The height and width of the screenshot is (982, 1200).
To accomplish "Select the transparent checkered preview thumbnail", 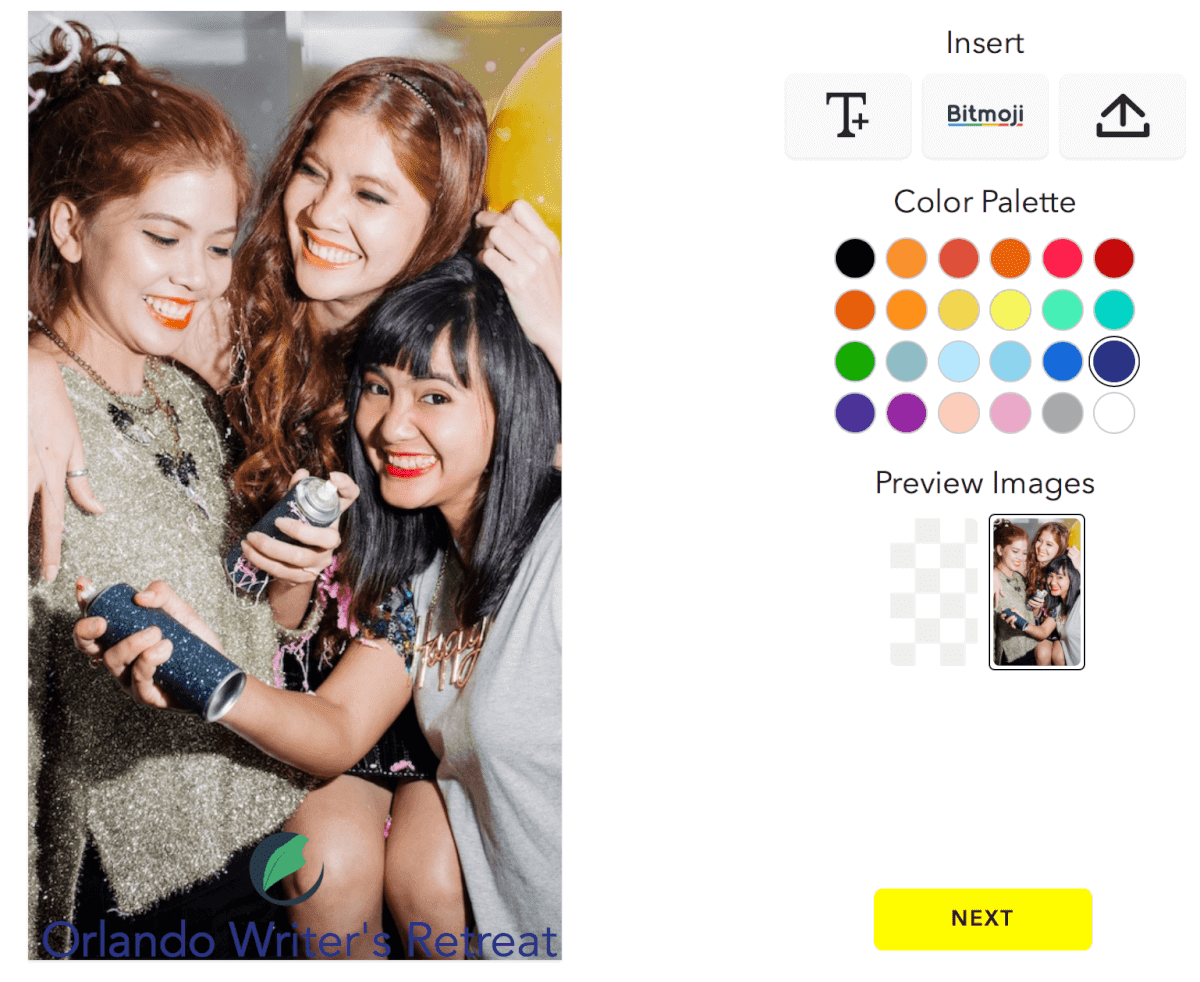I will click(934, 591).
